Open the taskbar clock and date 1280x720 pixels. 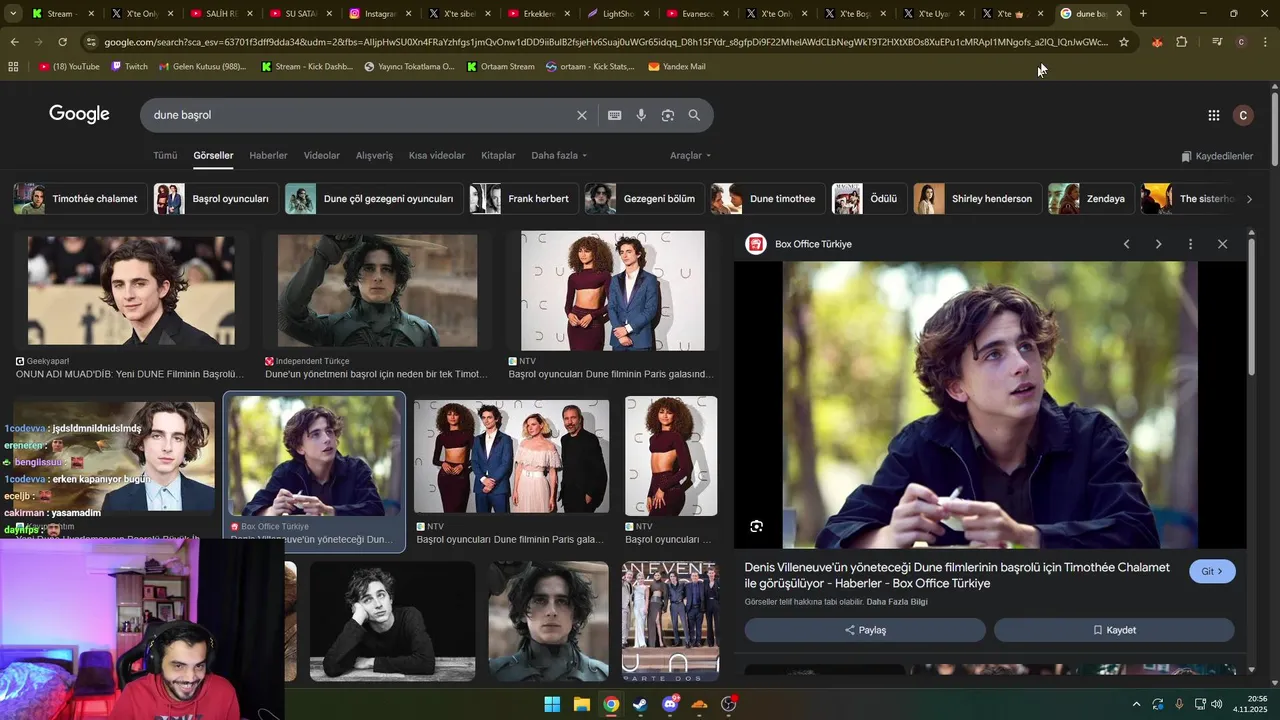pos(1250,704)
